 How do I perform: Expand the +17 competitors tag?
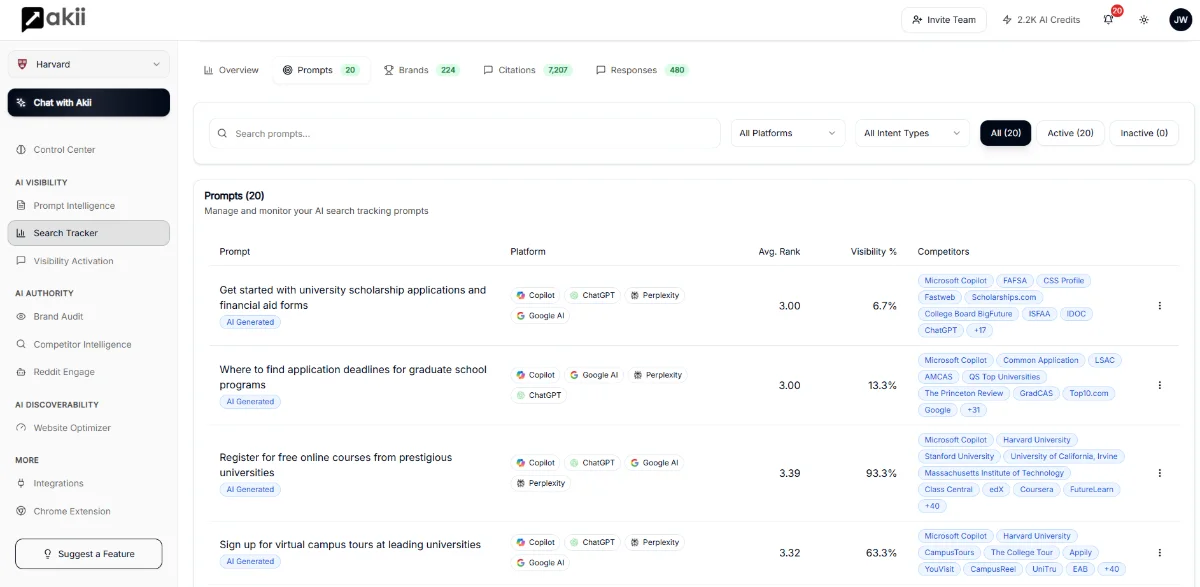pyautogui.click(x=980, y=330)
